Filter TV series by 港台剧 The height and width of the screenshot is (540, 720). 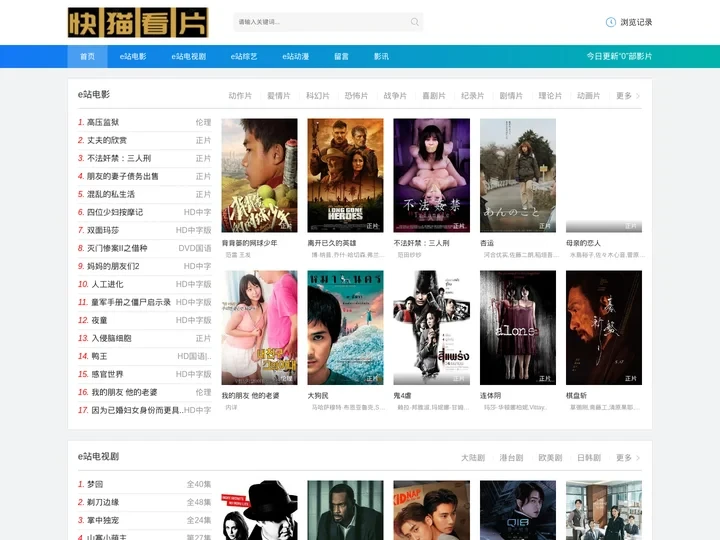click(511, 458)
